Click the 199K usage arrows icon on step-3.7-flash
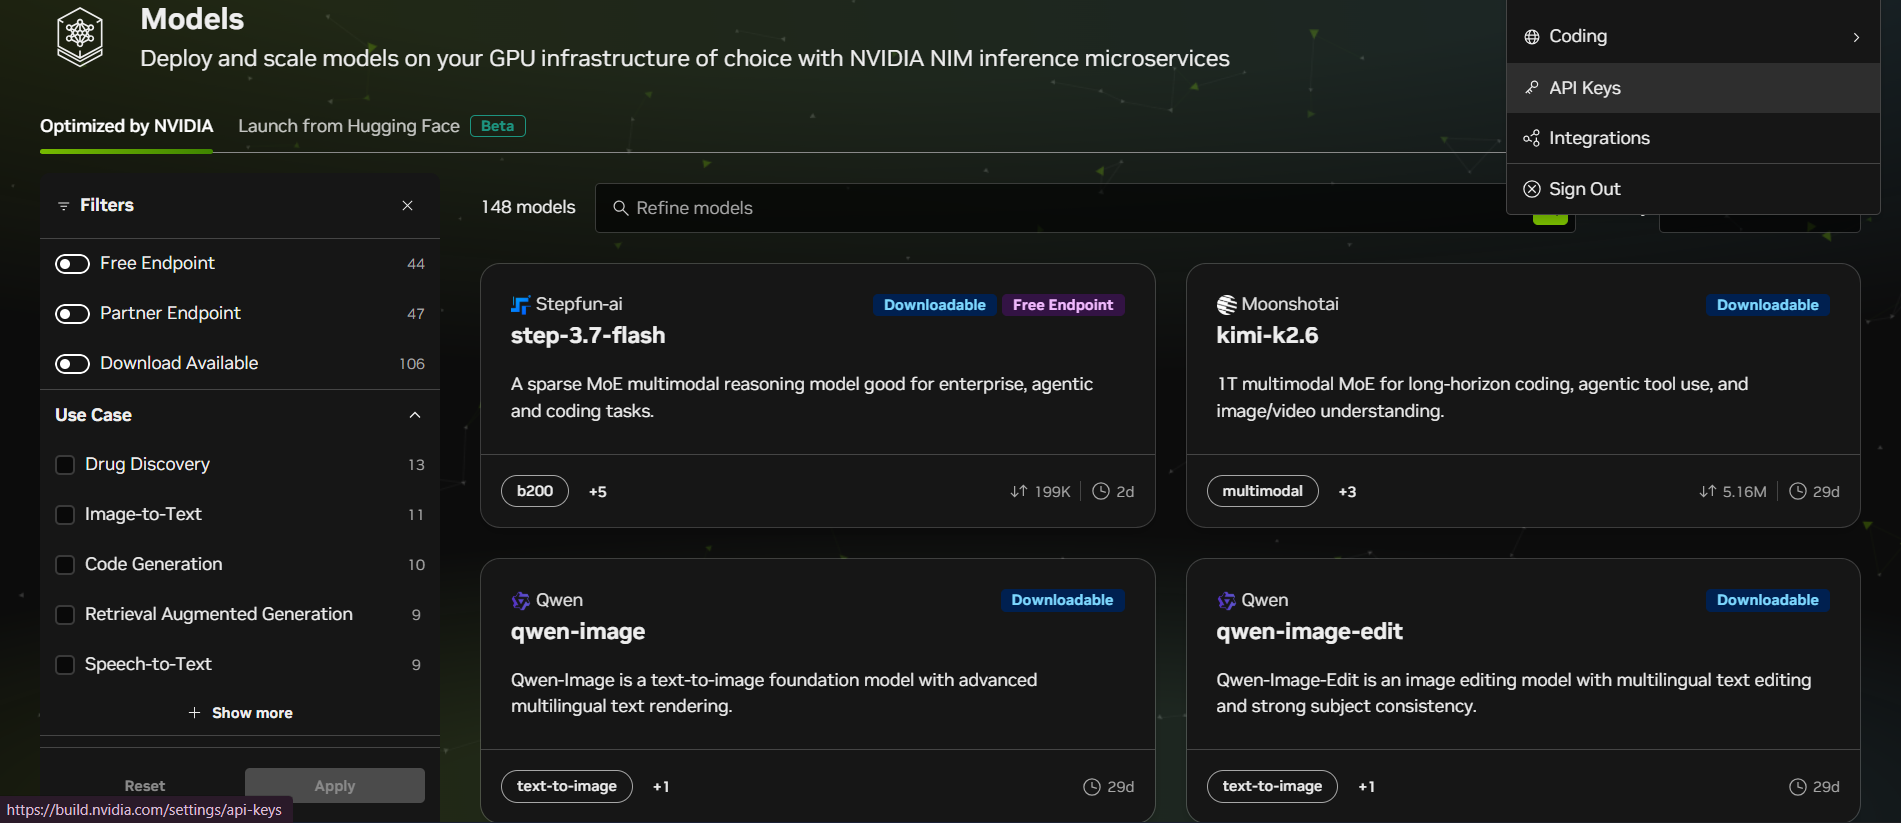Viewport: 1901px width, 823px height. tap(1018, 491)
